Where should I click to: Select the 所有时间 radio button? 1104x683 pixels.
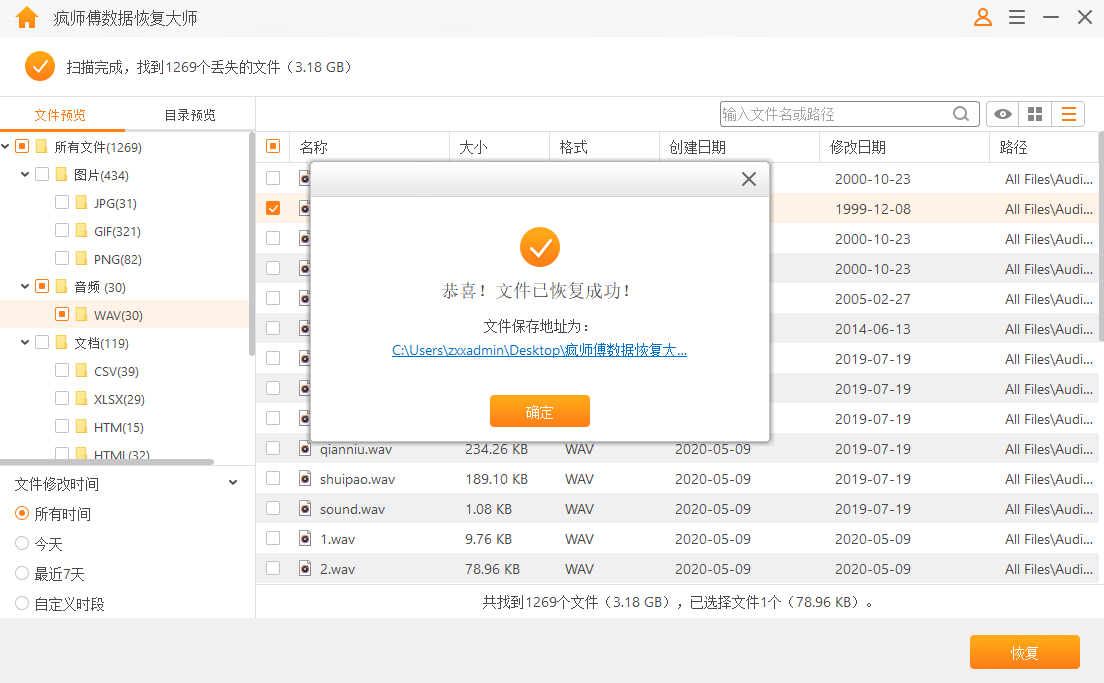coord(21,515)
